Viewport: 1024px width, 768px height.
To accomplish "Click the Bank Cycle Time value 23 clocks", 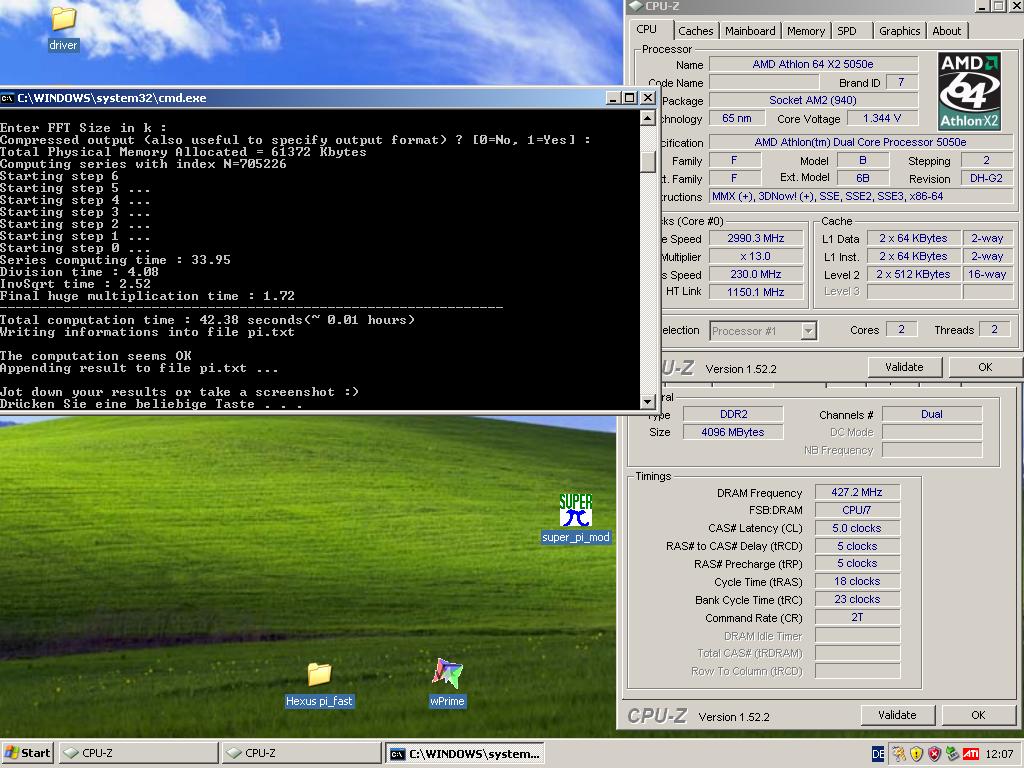I will pyautogui.click(x=857, y=599).
